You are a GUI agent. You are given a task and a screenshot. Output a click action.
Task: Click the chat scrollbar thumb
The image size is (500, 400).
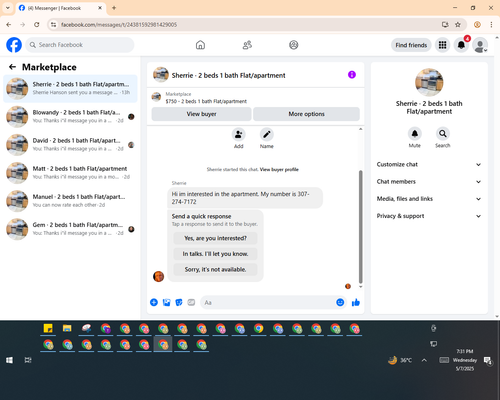[x=360, y=227]
